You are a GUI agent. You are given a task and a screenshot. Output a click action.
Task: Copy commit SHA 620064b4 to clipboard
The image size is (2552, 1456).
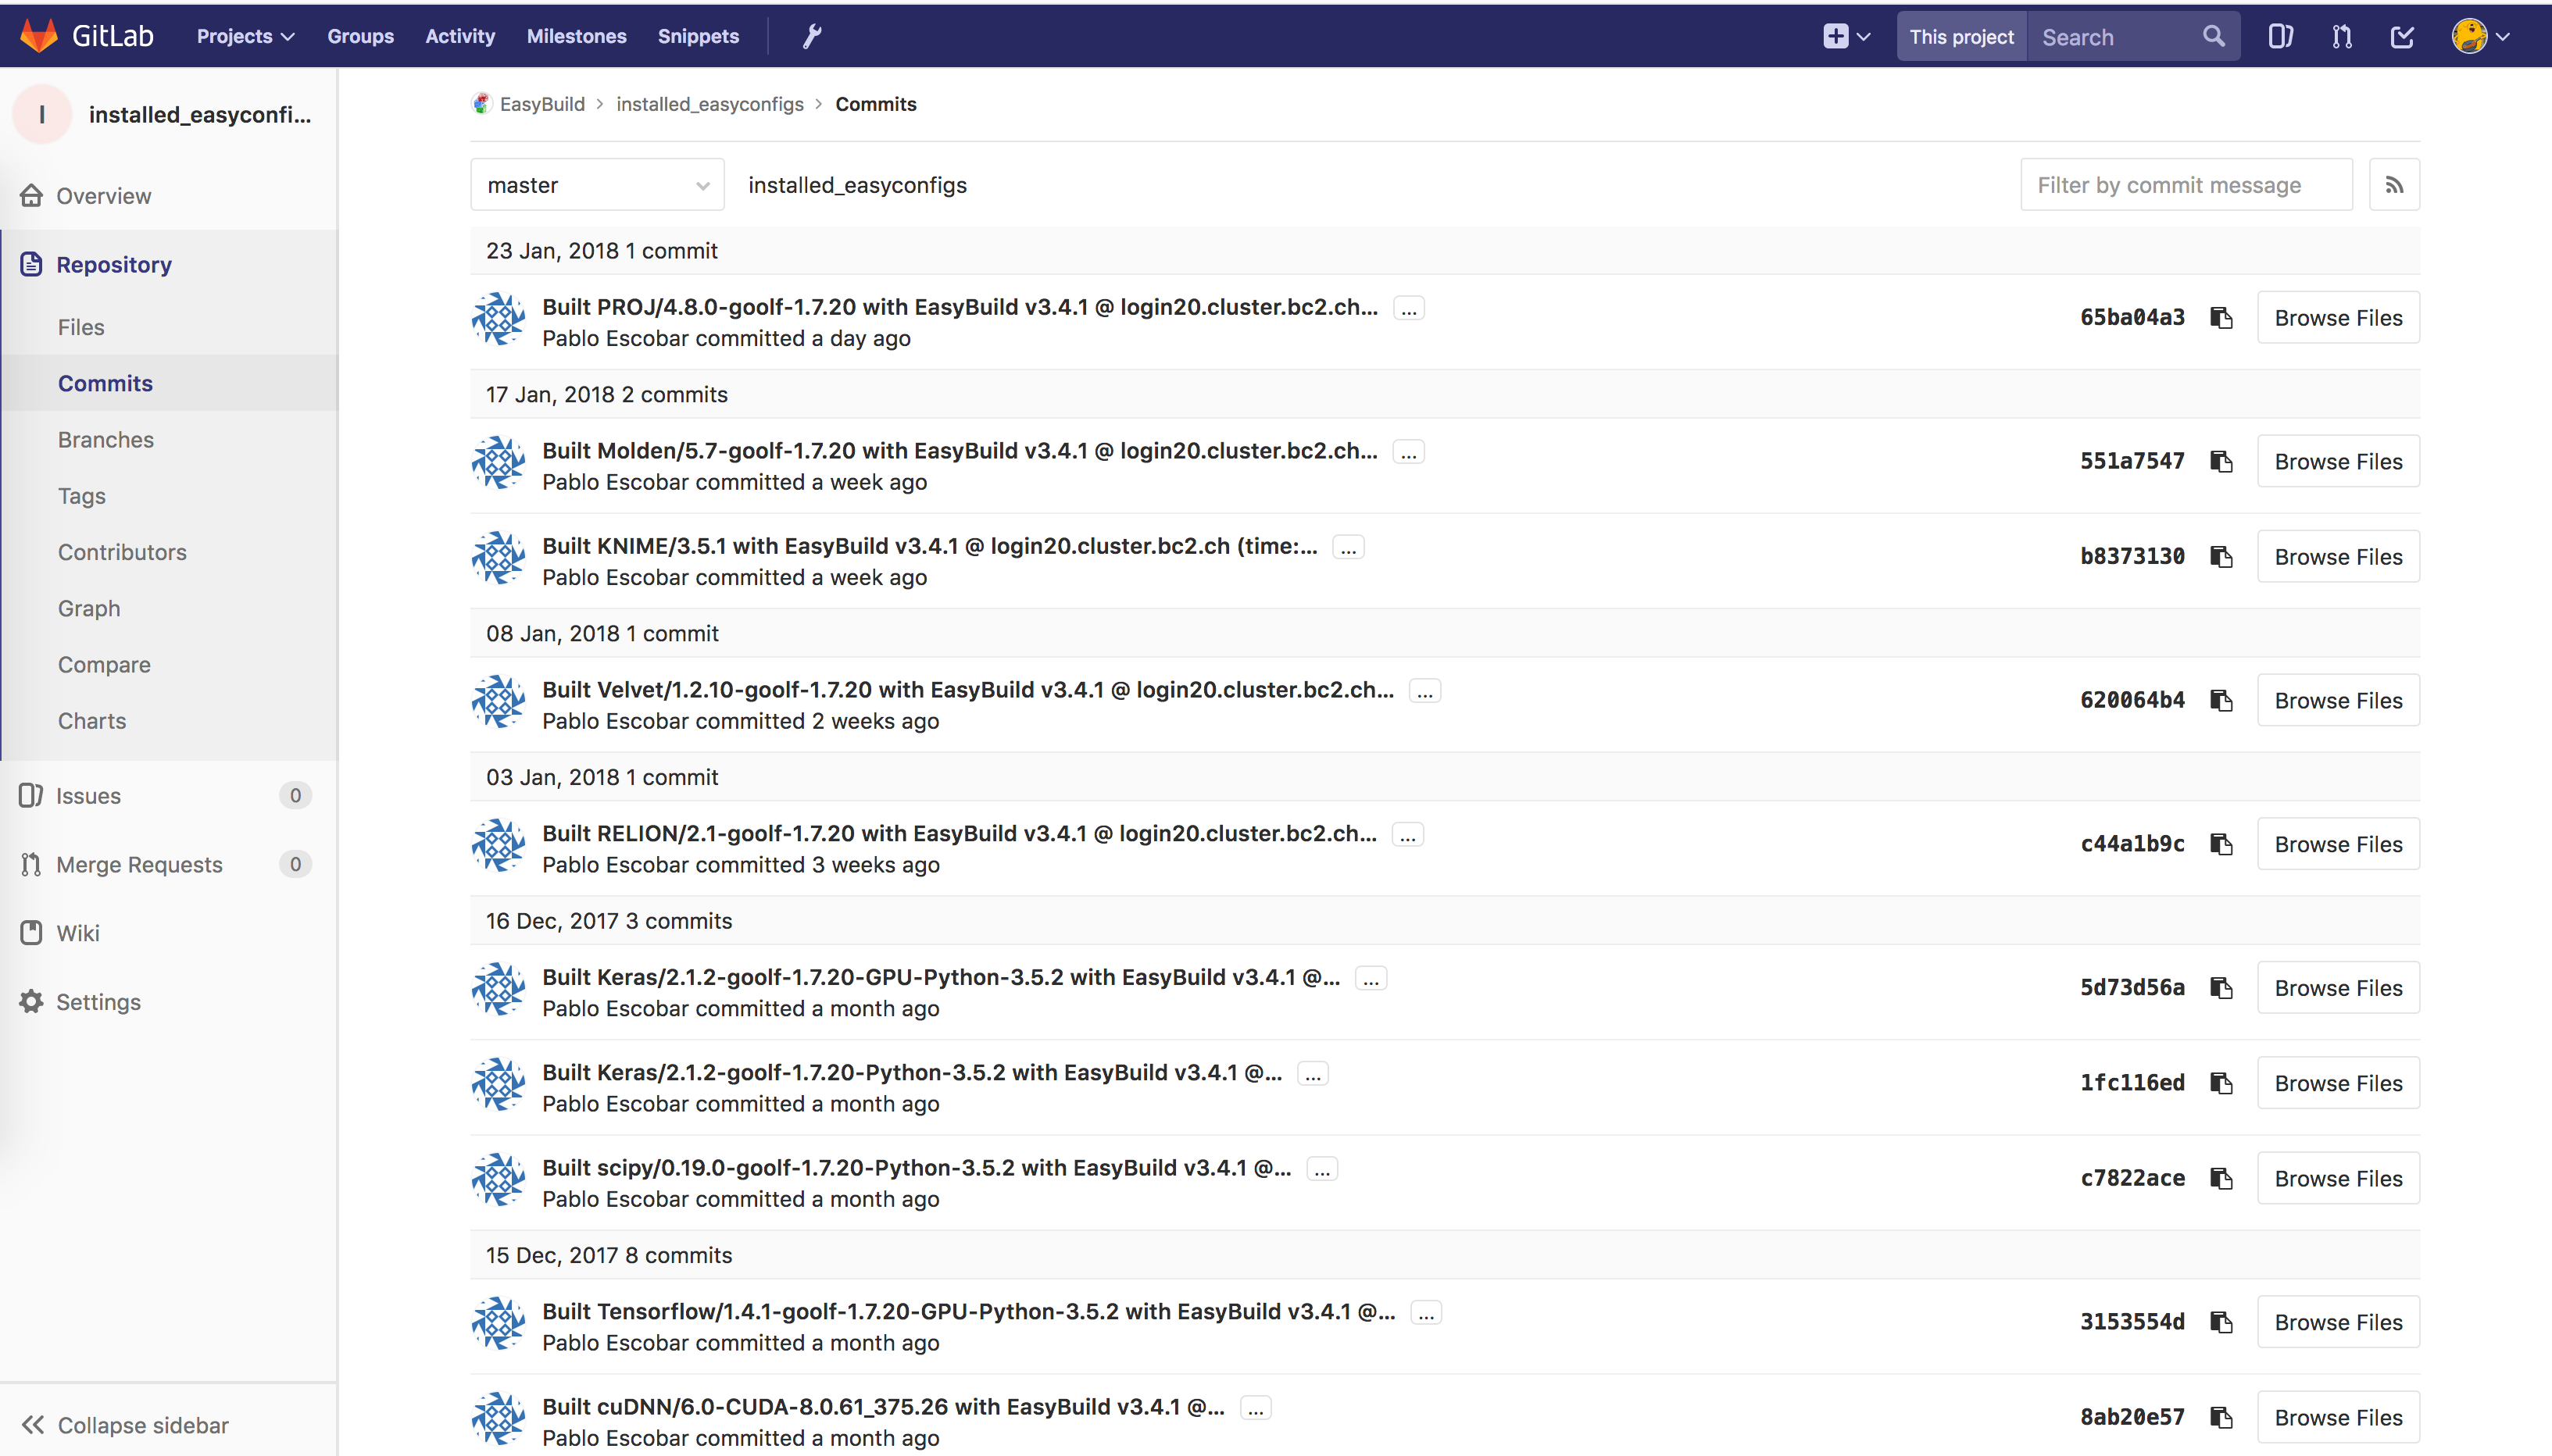2221,701
